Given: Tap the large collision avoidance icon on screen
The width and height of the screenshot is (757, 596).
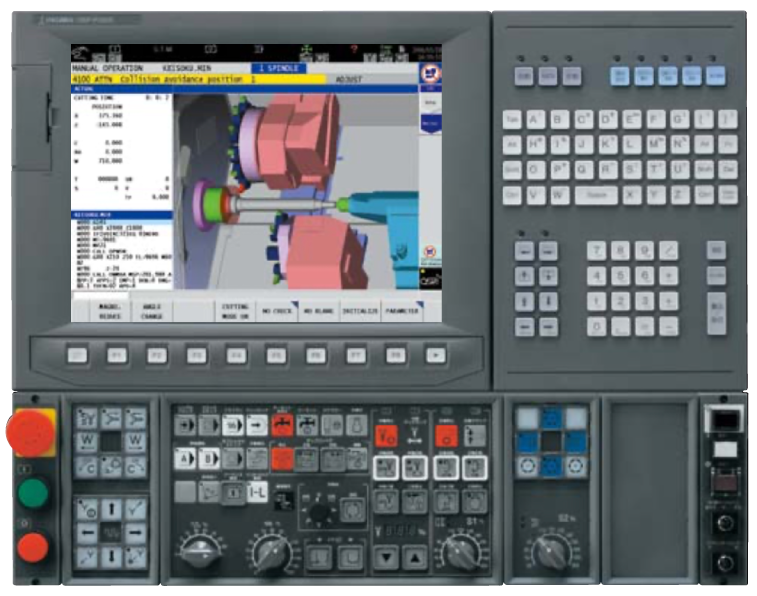Looking at the screenshot, I should pyautogui.click(x=430, y=73).
